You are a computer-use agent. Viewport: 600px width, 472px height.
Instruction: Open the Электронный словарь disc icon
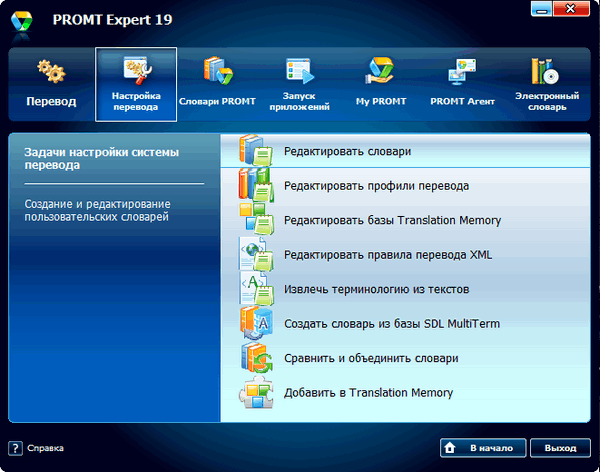pyautogui.click(x=545, y=71)
